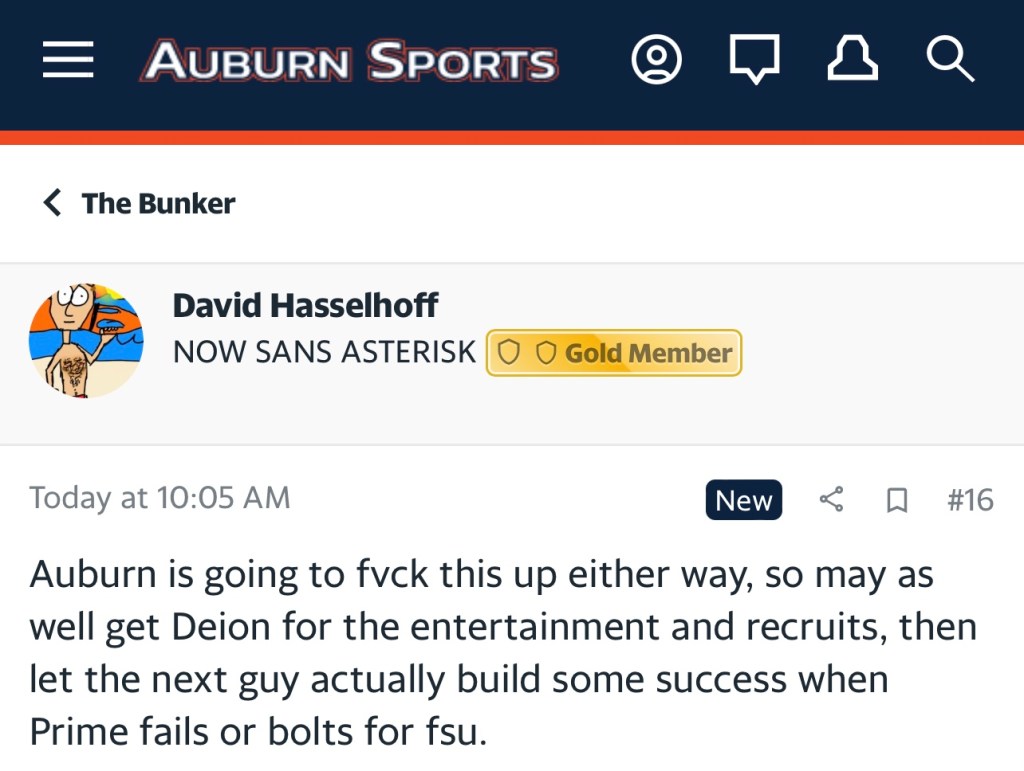
Task: Return to The Bunker forum
Action: click(x=158, y=203)
